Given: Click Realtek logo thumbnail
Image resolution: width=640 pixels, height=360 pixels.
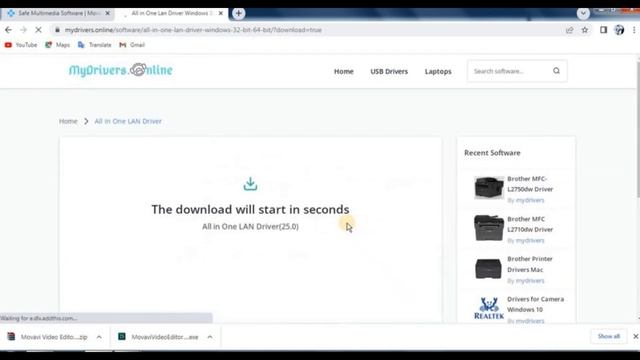Looking at the screenshot, I should coord(489,308).
